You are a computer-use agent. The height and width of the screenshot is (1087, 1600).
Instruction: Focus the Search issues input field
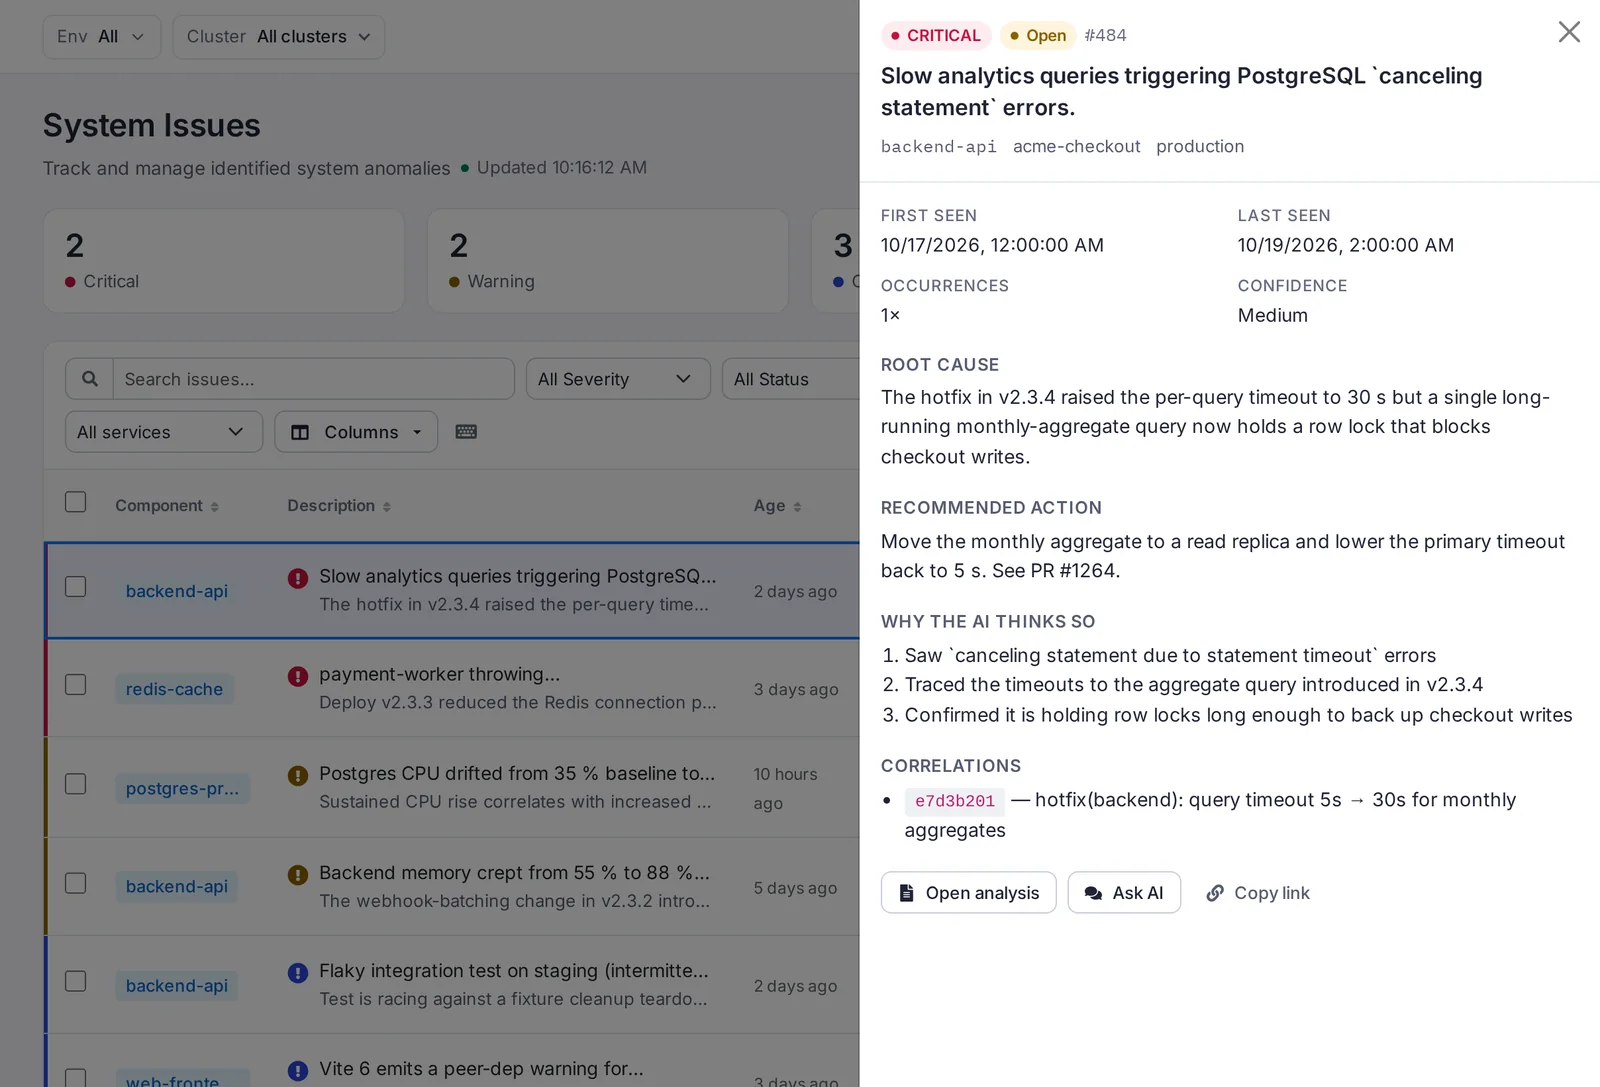click(314, 379)
